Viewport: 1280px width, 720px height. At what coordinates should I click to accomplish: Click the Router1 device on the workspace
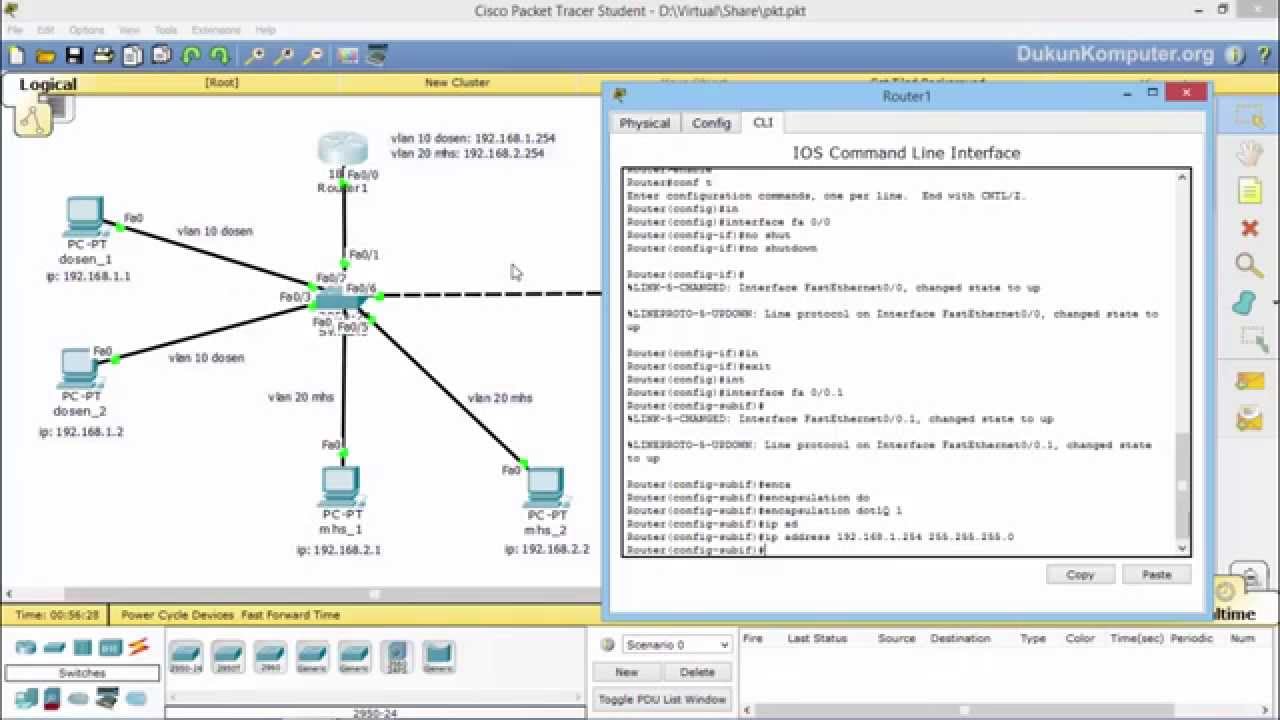(x=343, y=150)
